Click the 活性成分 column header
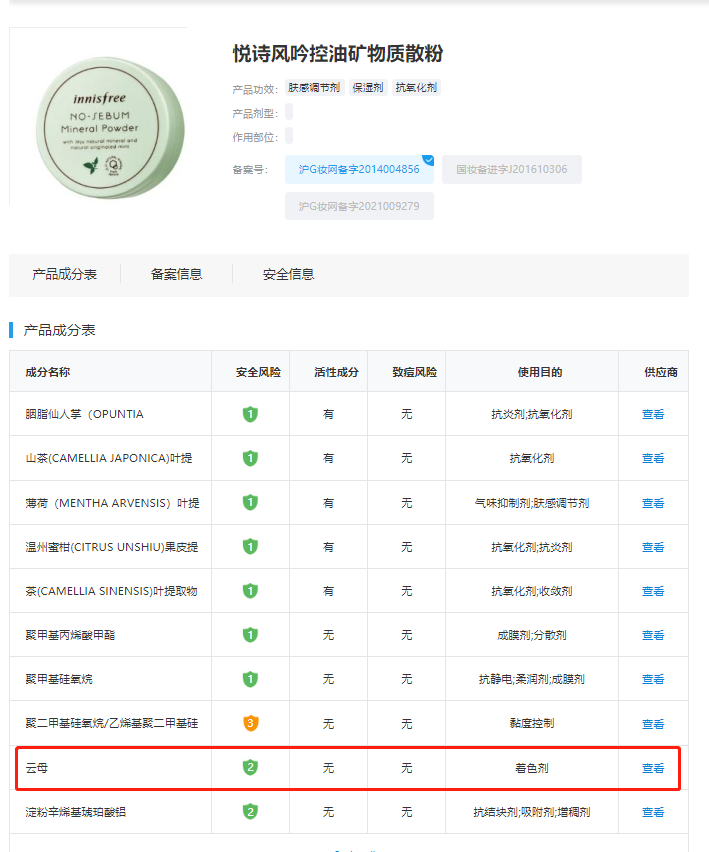709x852 pixels. pos(336,372)
